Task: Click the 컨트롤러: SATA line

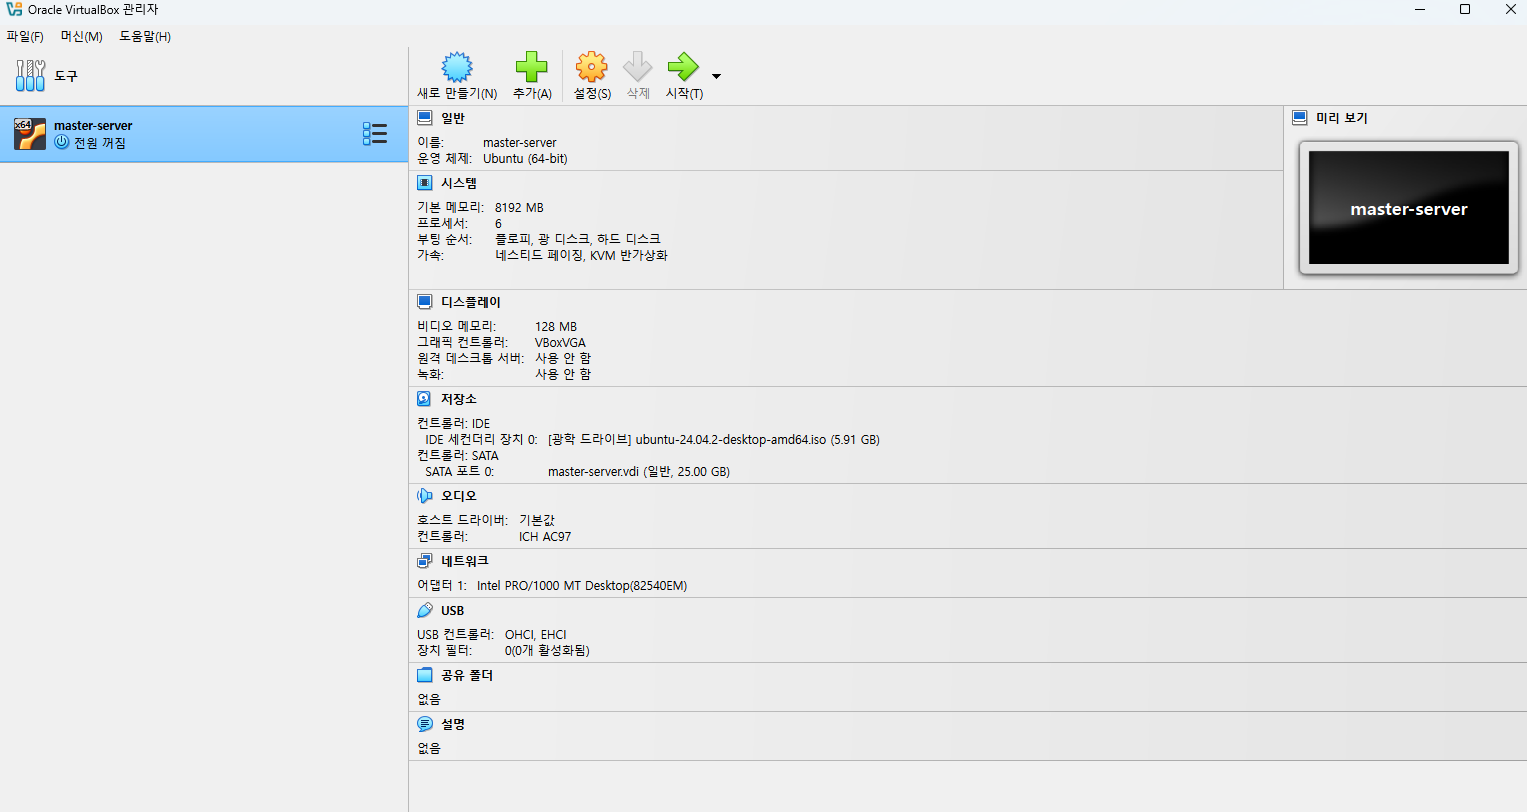Action: [458, 456]
